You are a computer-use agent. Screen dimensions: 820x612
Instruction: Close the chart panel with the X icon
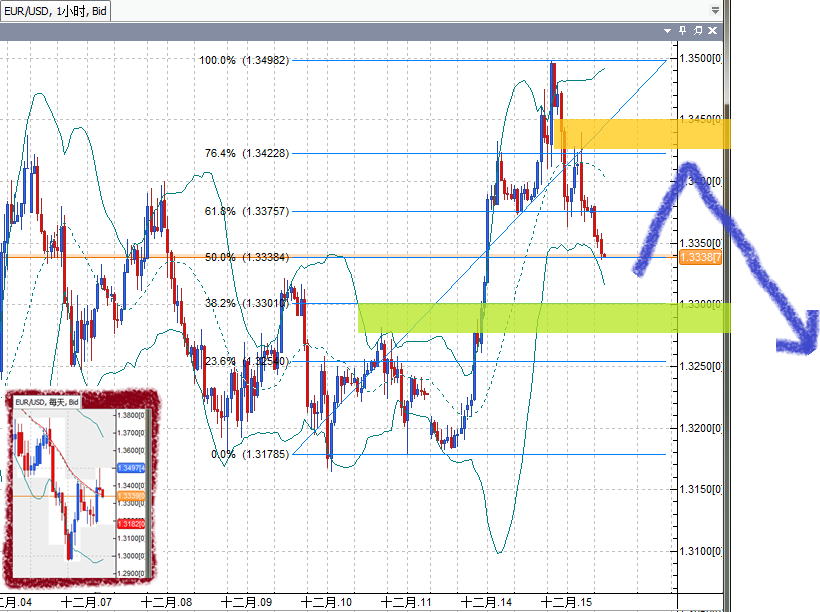coord(712,30)
